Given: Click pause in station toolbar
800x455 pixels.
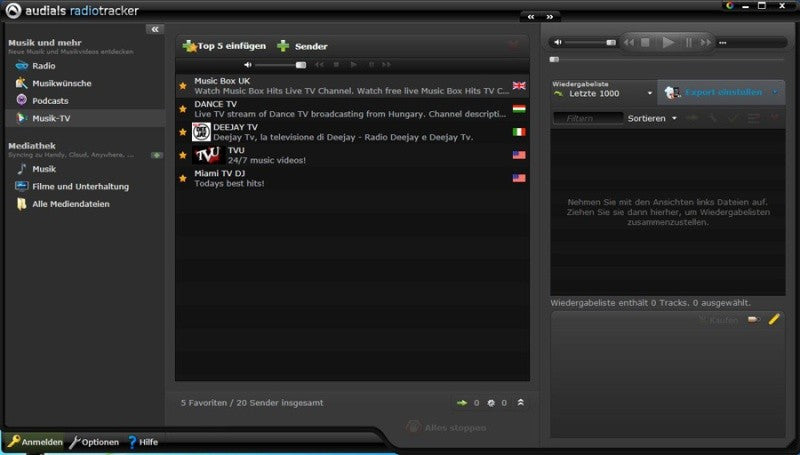Looking at the screenshot, I should [371, 65].
